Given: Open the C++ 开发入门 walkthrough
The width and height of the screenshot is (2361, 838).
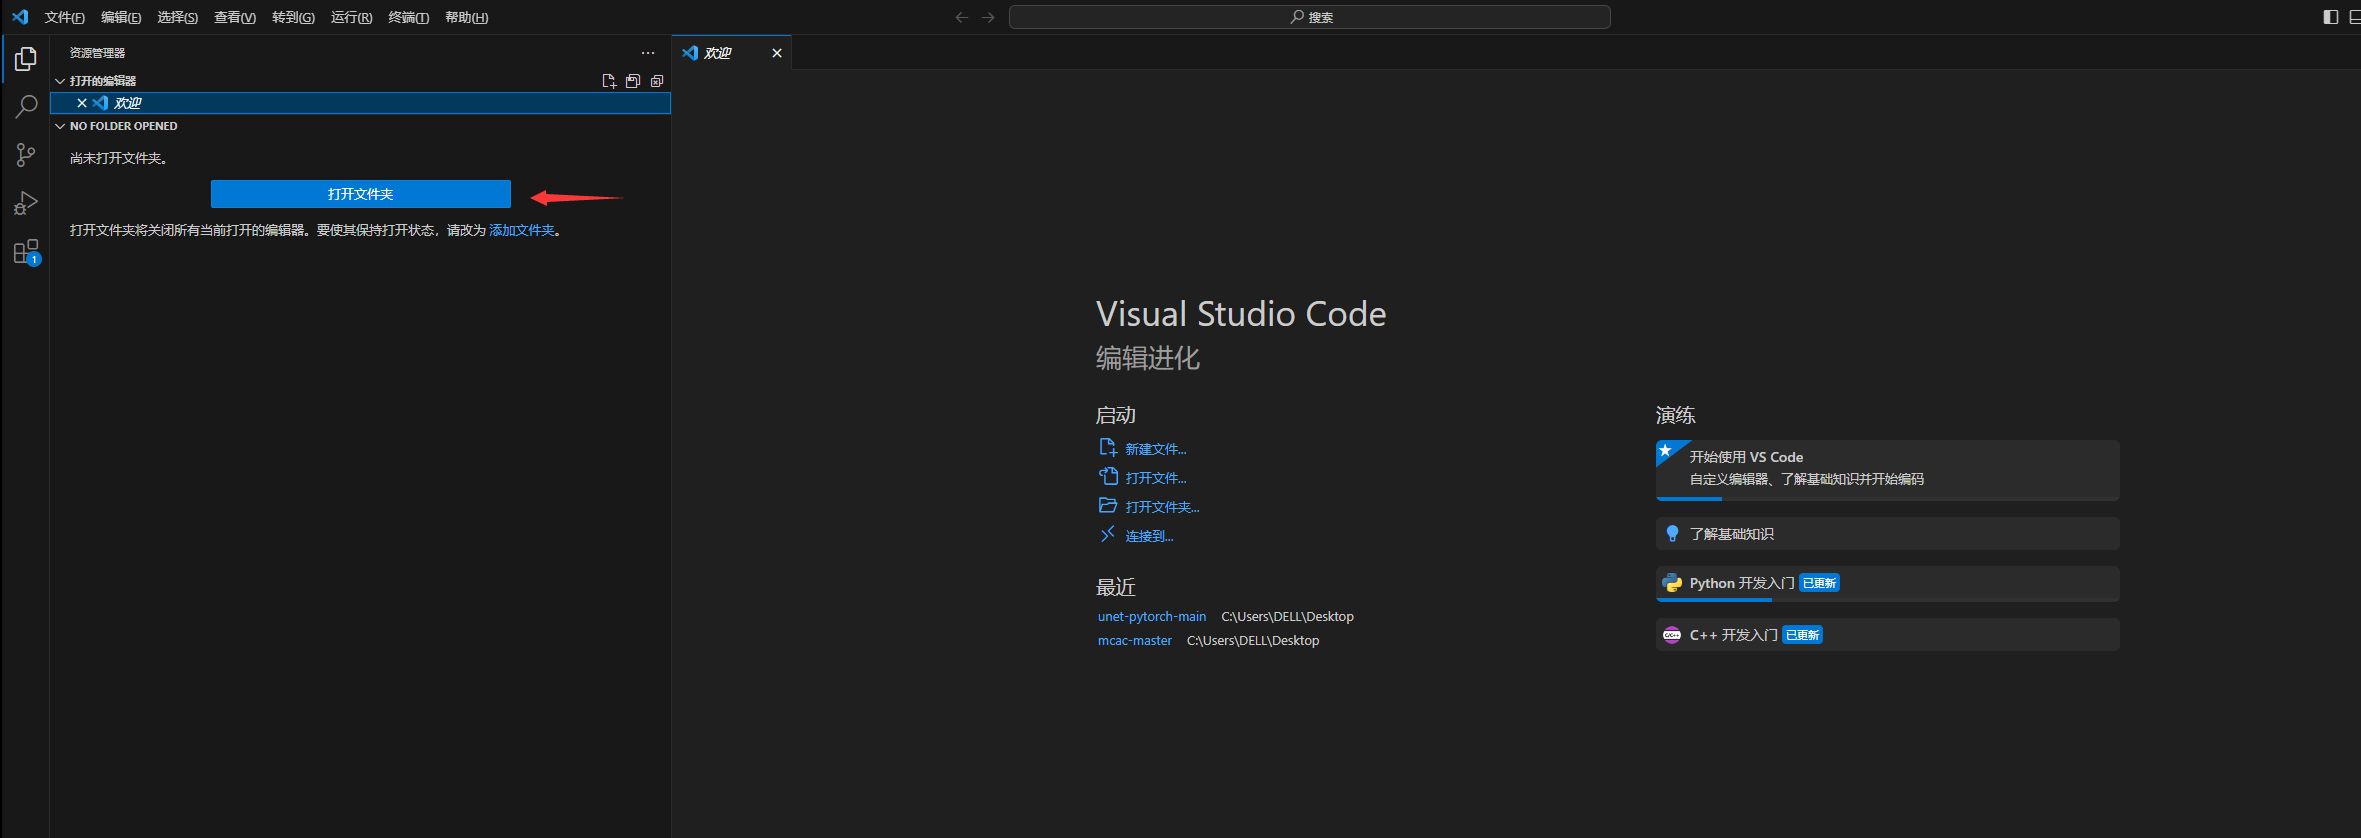Looking at the screenshot, I should (x=1887, y=635).
